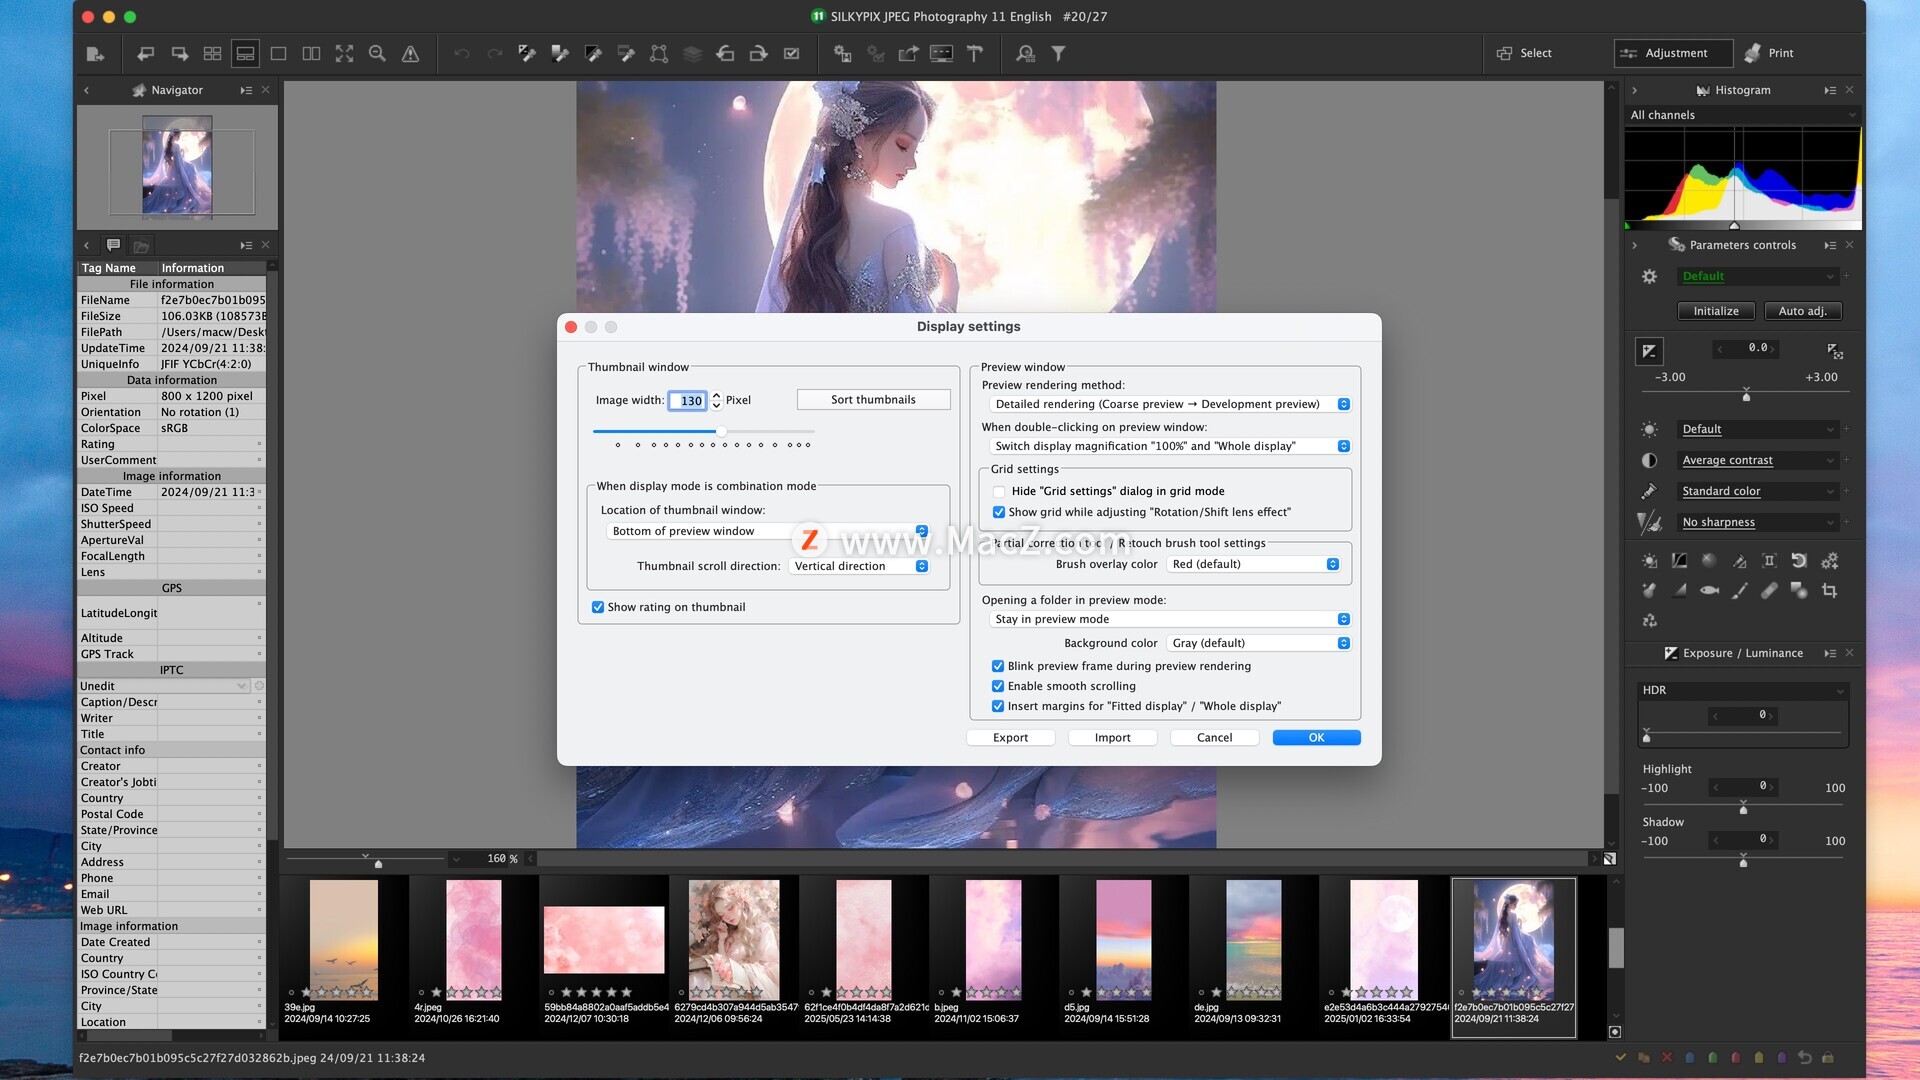Toggle the warning triangle display icon
This screenshot has height=1080, width=1920.
[410, 54]
